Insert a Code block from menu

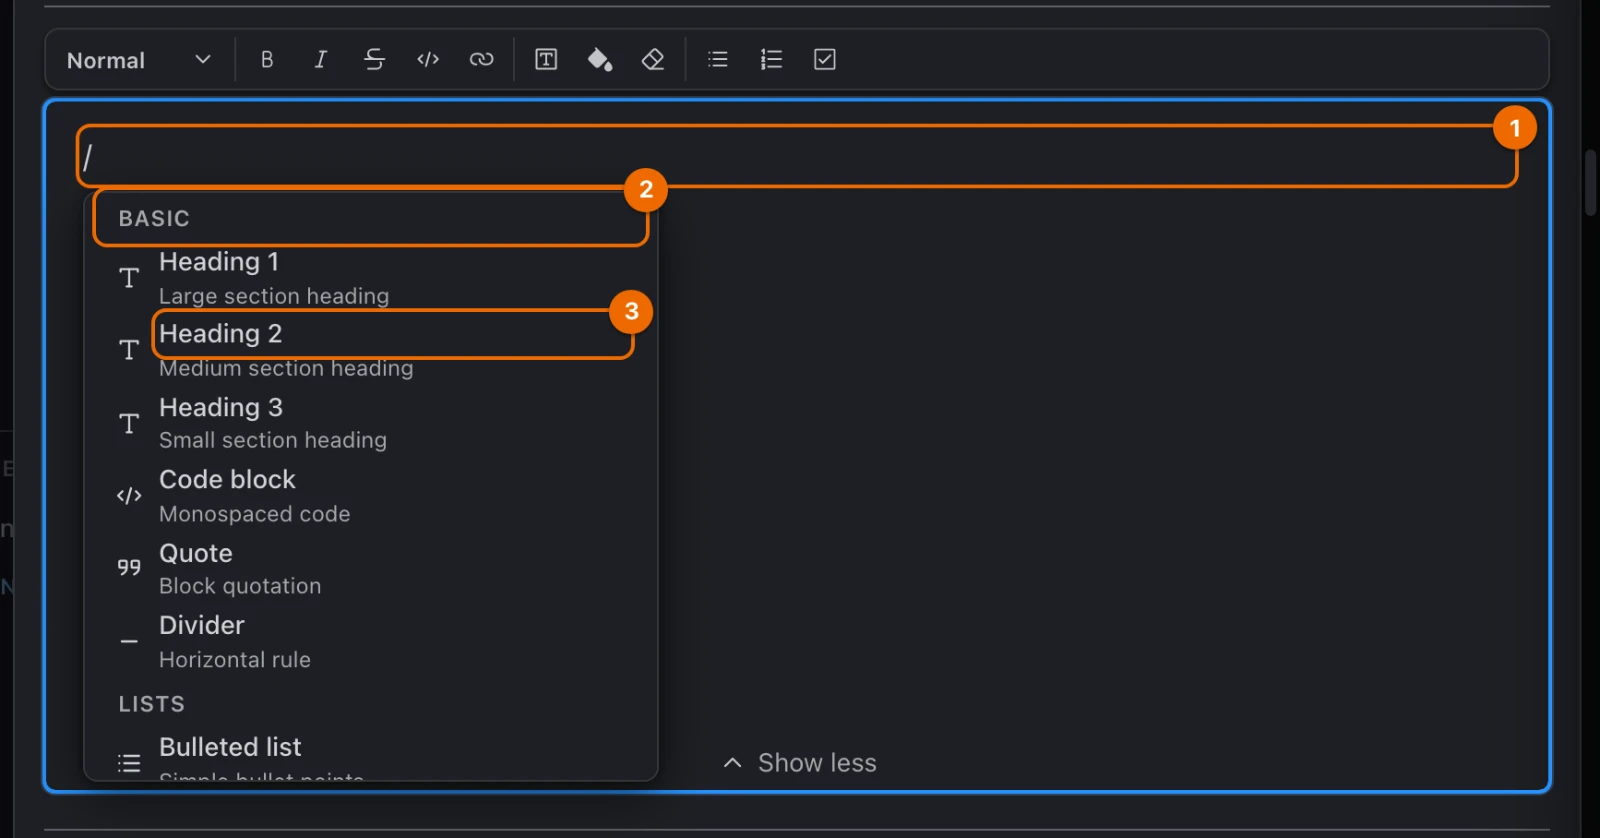tap(371, 496)
